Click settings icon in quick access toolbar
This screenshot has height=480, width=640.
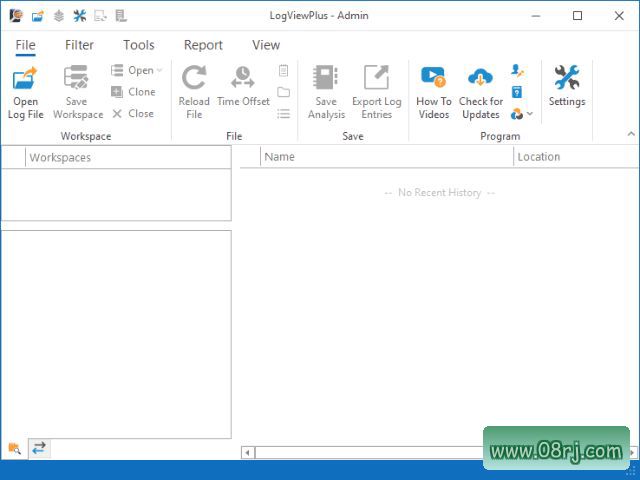(79, 16)
